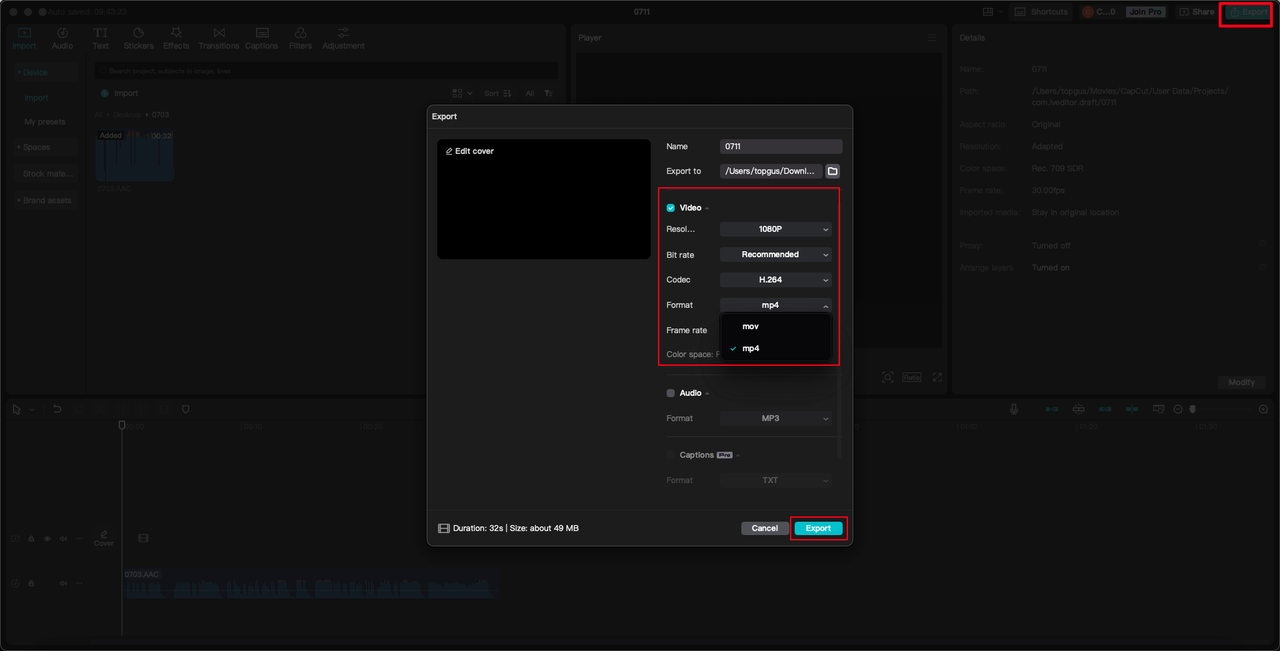The image size is (1280, 651).
Task: Click the timeline zoom slider
Action: point(1220,409)
